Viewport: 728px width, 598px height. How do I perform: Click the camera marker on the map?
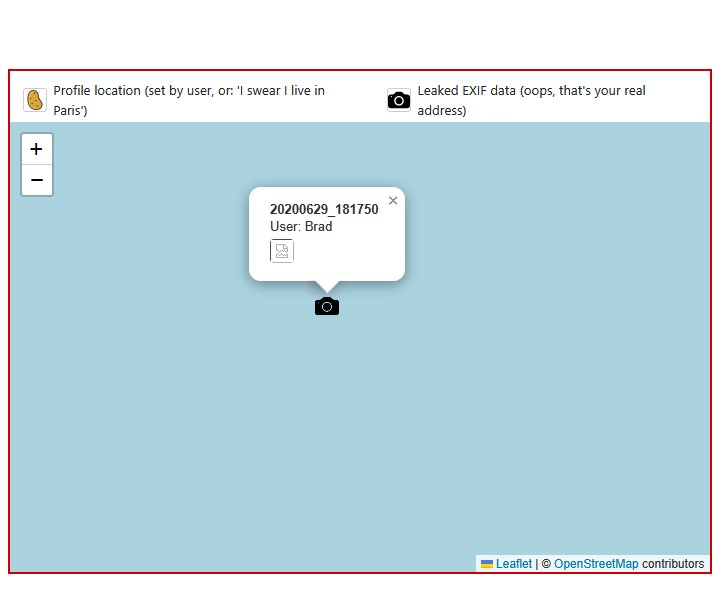pyautogui.click(x=327, y=307)
